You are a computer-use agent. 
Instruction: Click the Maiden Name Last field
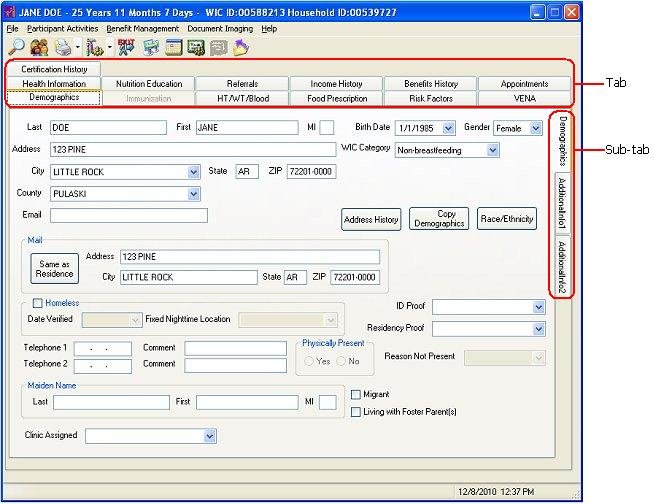point(111,402)
